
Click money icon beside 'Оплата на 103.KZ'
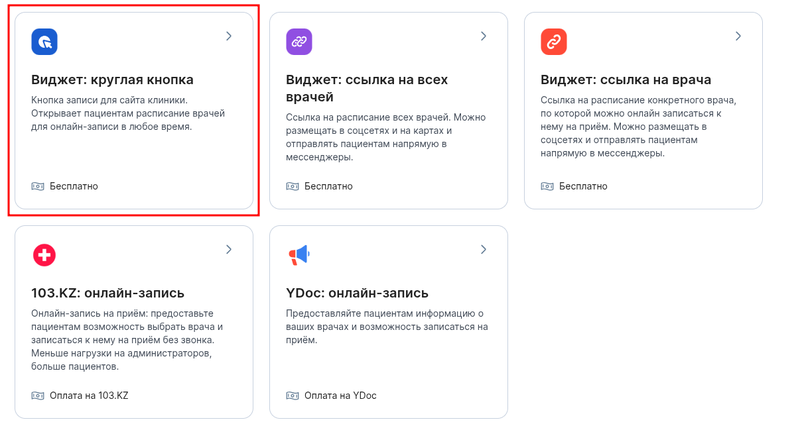[x=38, y=395]
